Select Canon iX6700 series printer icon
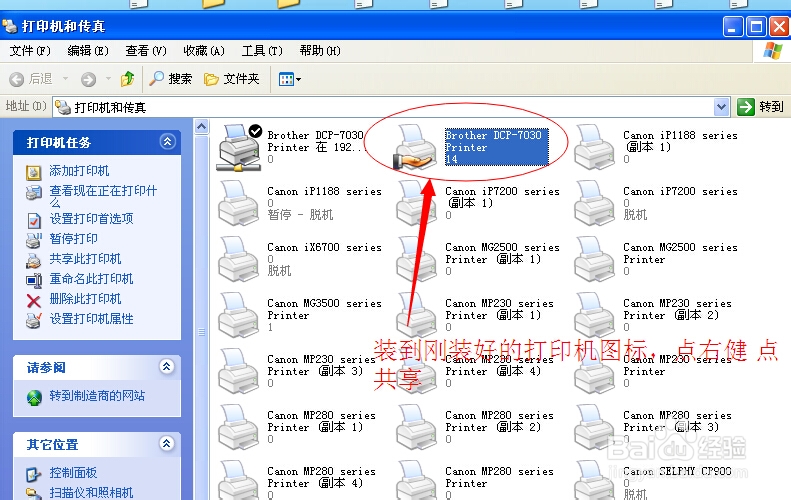Screen dimensions: 791x500 (x=239, y=259)
